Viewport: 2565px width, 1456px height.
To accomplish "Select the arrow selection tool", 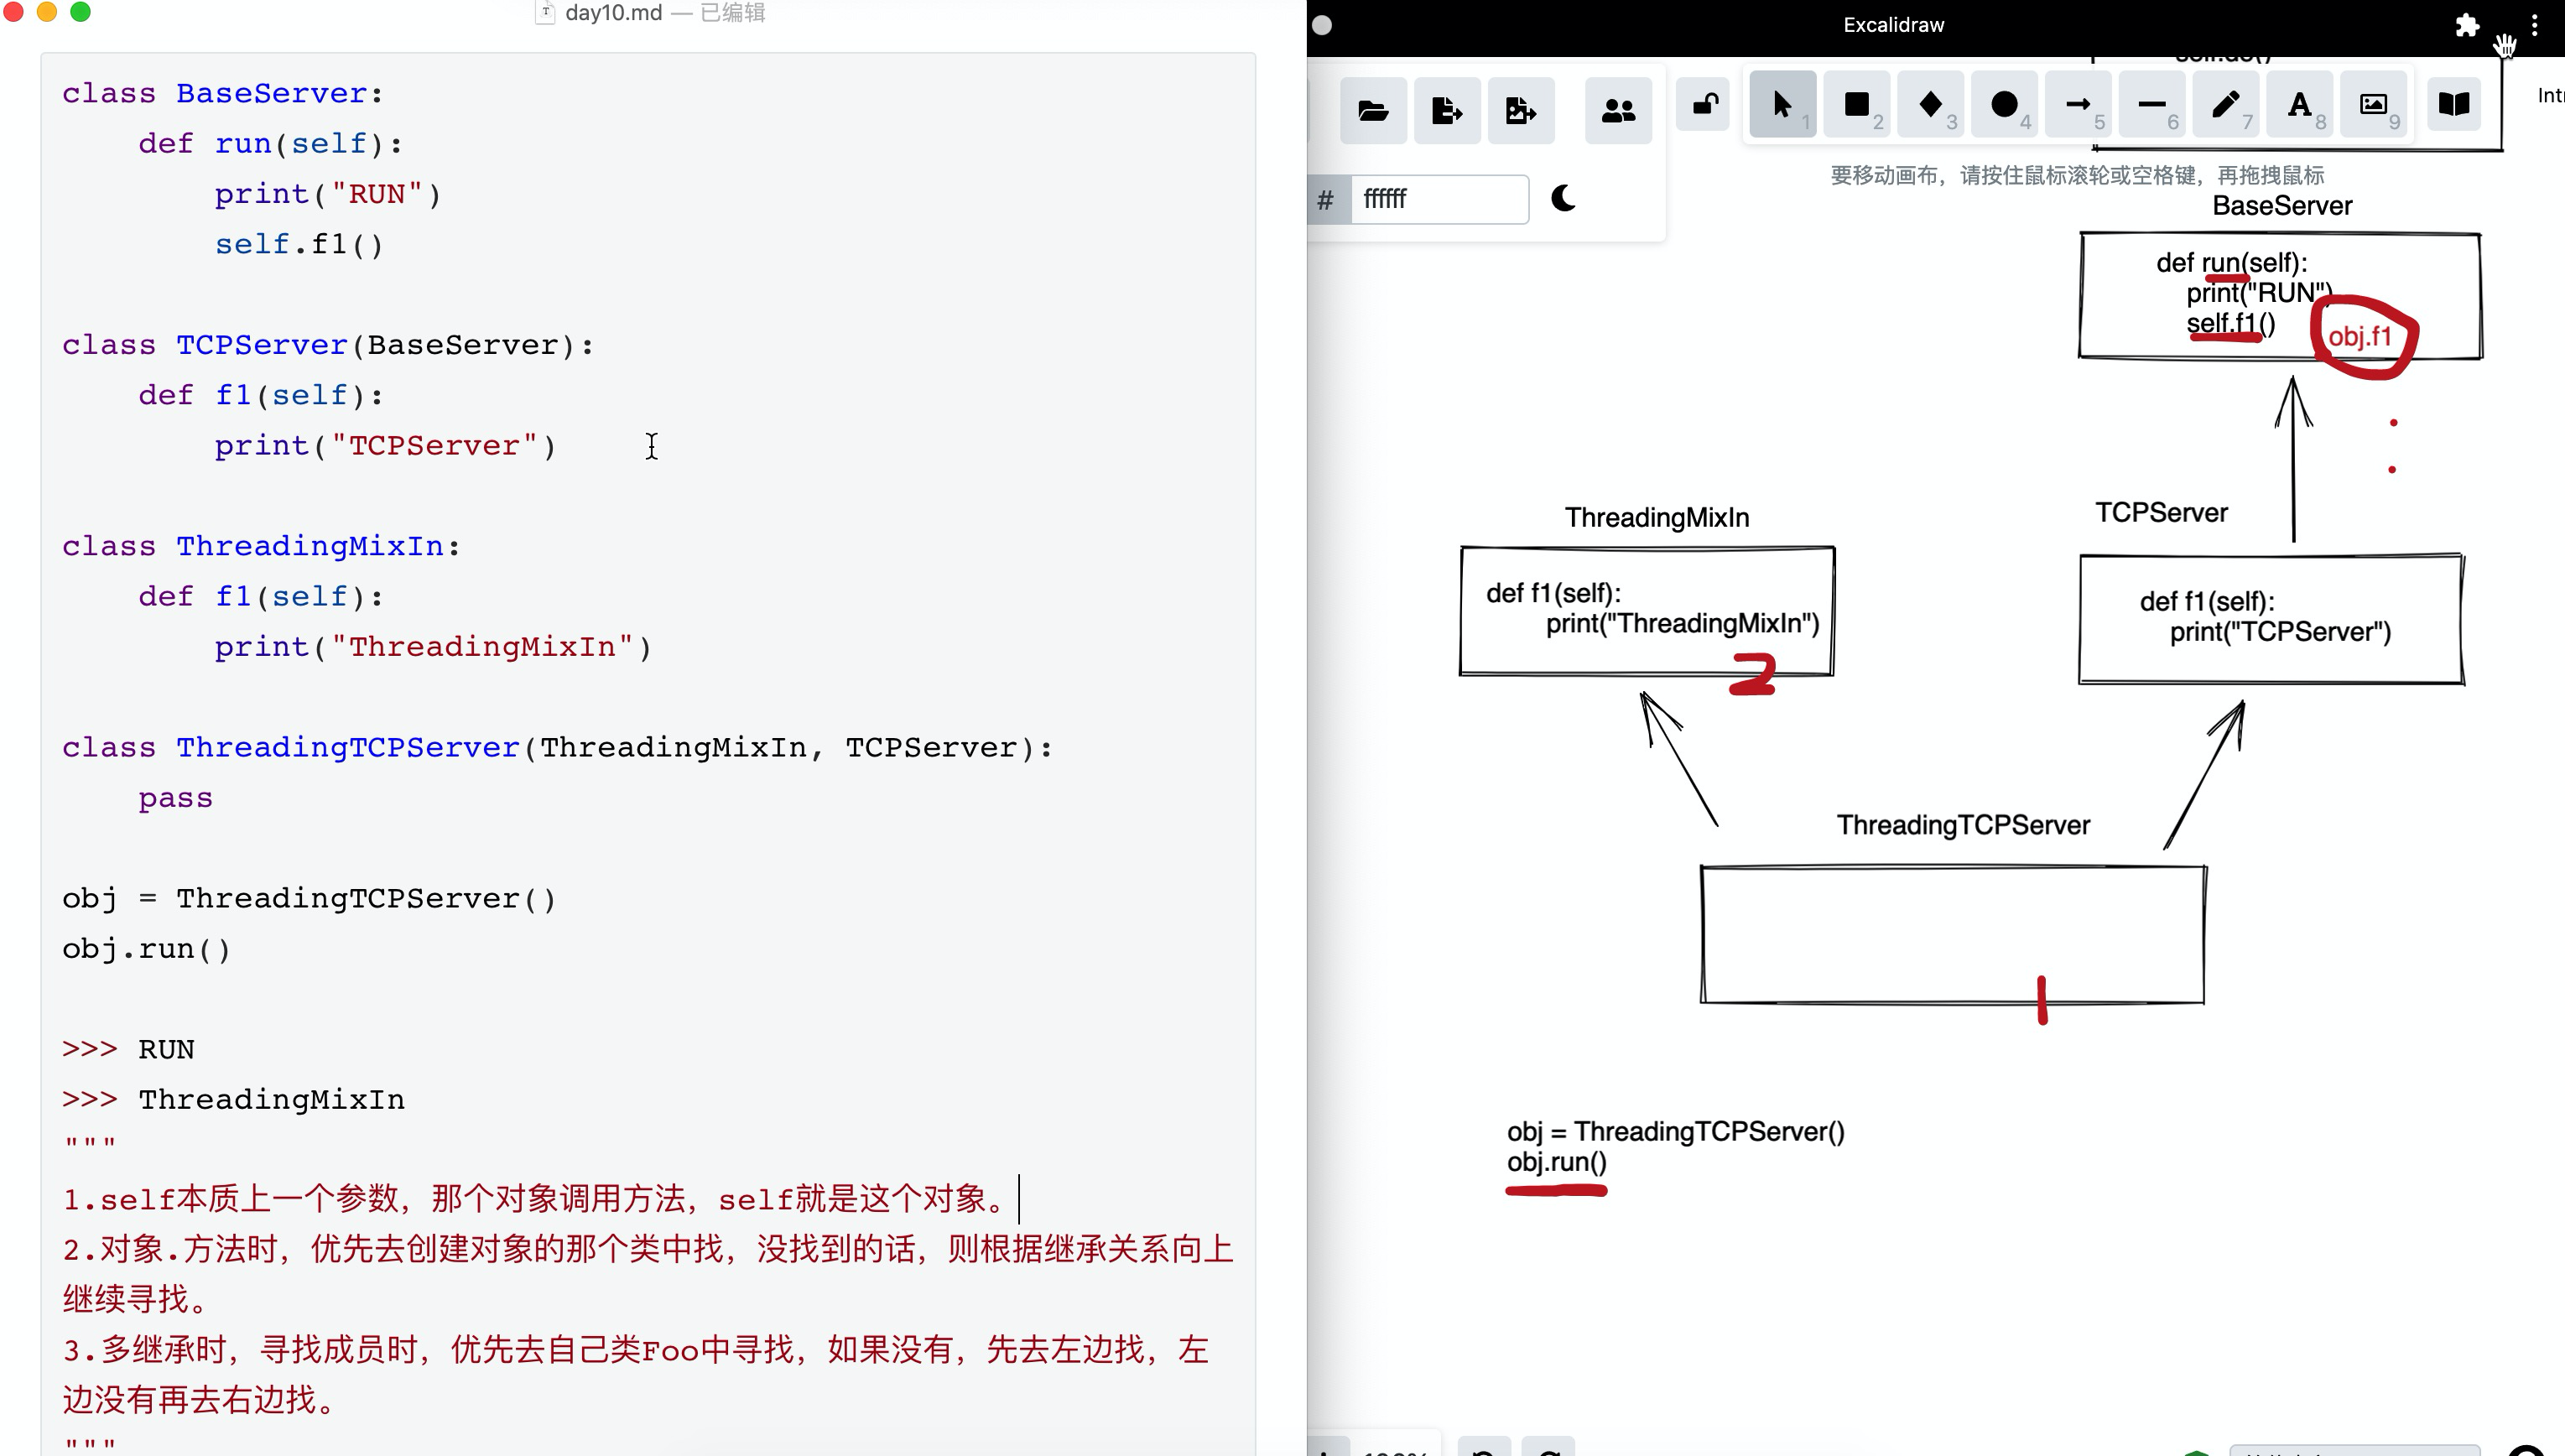I will pos(1782,105).
